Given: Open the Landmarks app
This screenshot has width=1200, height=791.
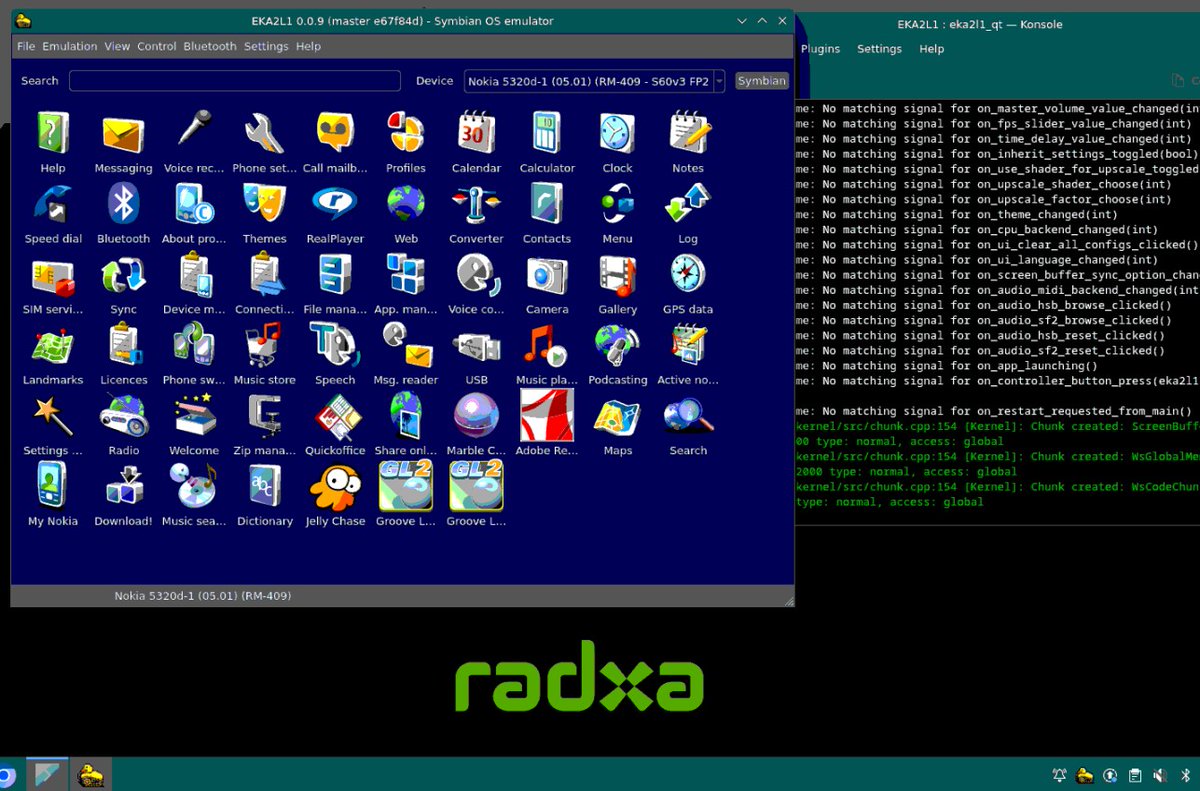Looking at the screenshot, I should (x=53, y=346).
